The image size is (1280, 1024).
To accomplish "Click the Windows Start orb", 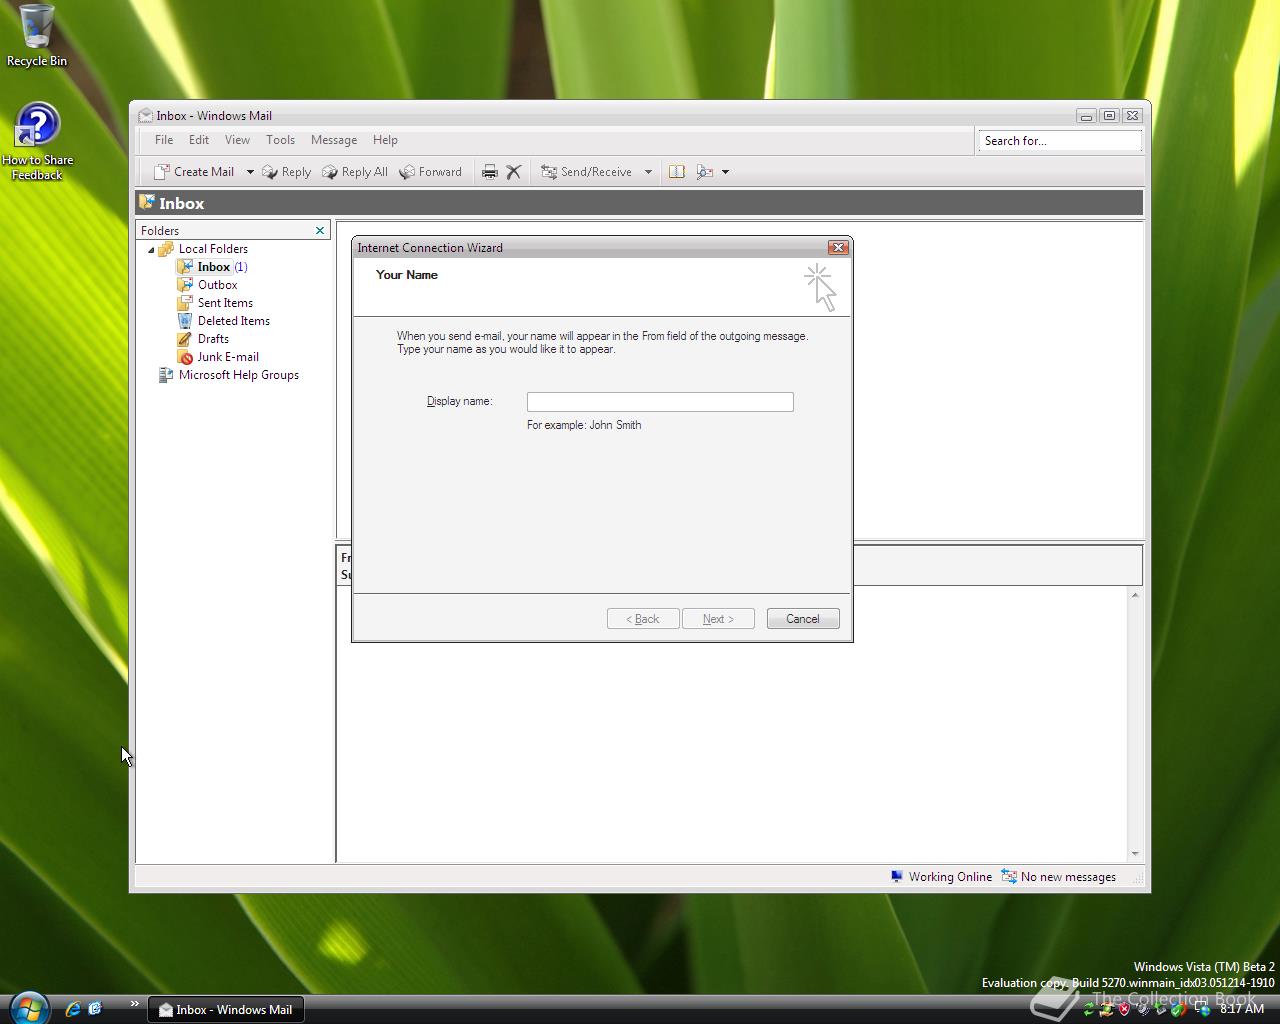I will coord(28,1007).
